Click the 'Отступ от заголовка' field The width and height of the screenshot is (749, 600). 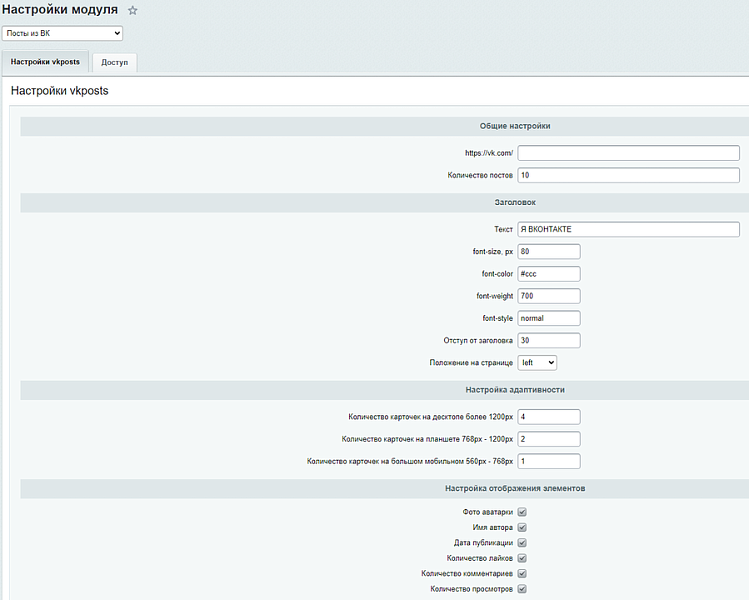(x=549, y=340)
